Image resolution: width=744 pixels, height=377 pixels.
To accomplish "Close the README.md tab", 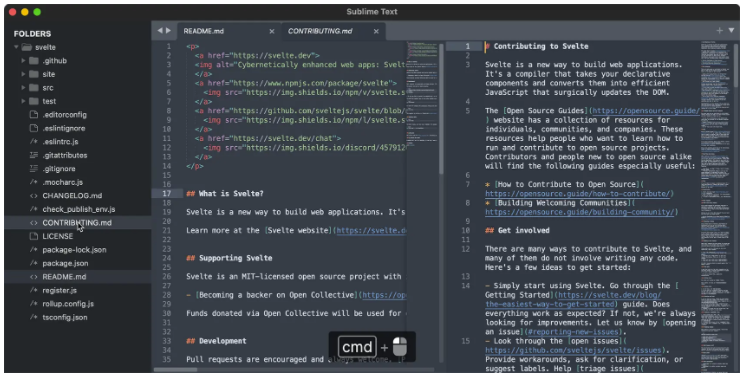I will pos(272,31).
